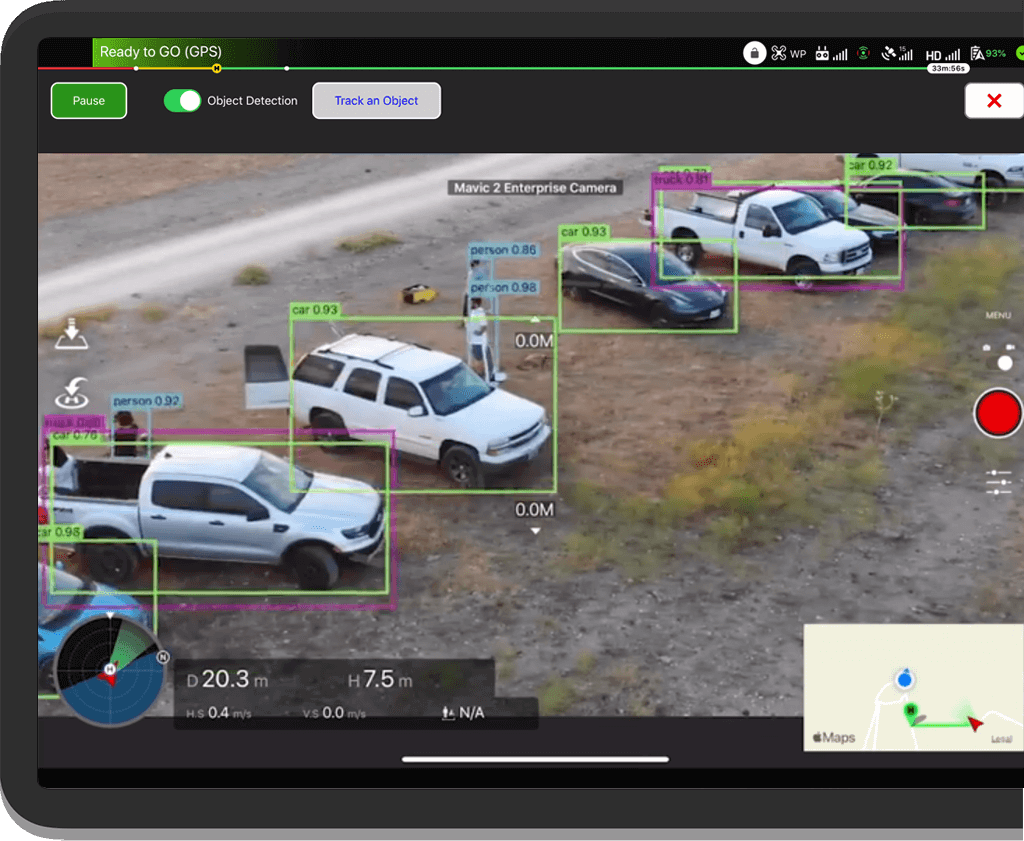
Task: Click the Legal link on the map
Action: coord(1001,739)
